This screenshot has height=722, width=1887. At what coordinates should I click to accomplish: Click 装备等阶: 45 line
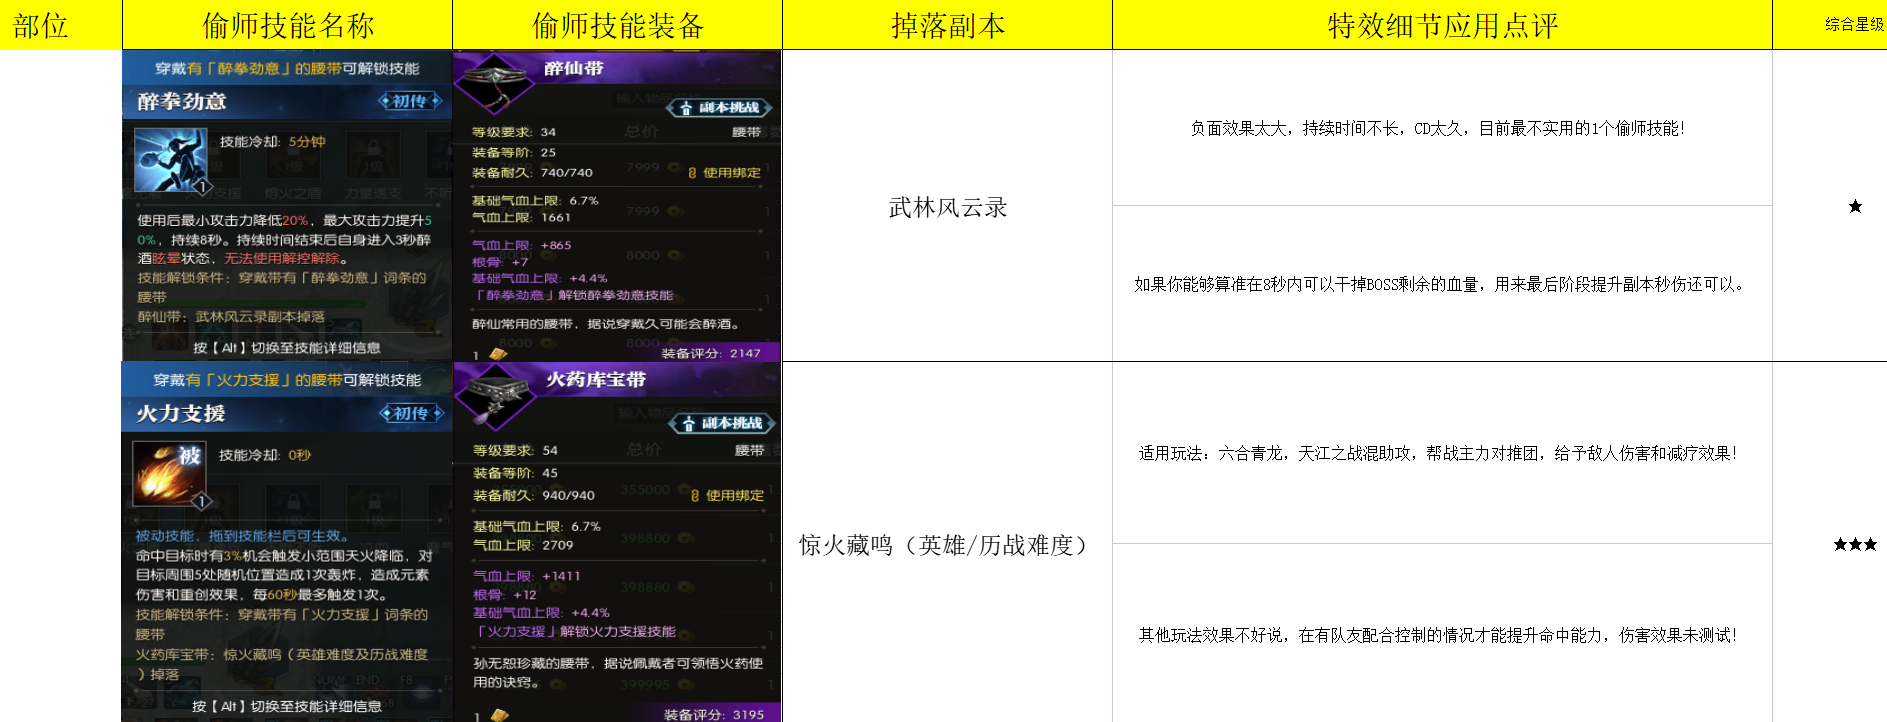click(x=516, y=473)
